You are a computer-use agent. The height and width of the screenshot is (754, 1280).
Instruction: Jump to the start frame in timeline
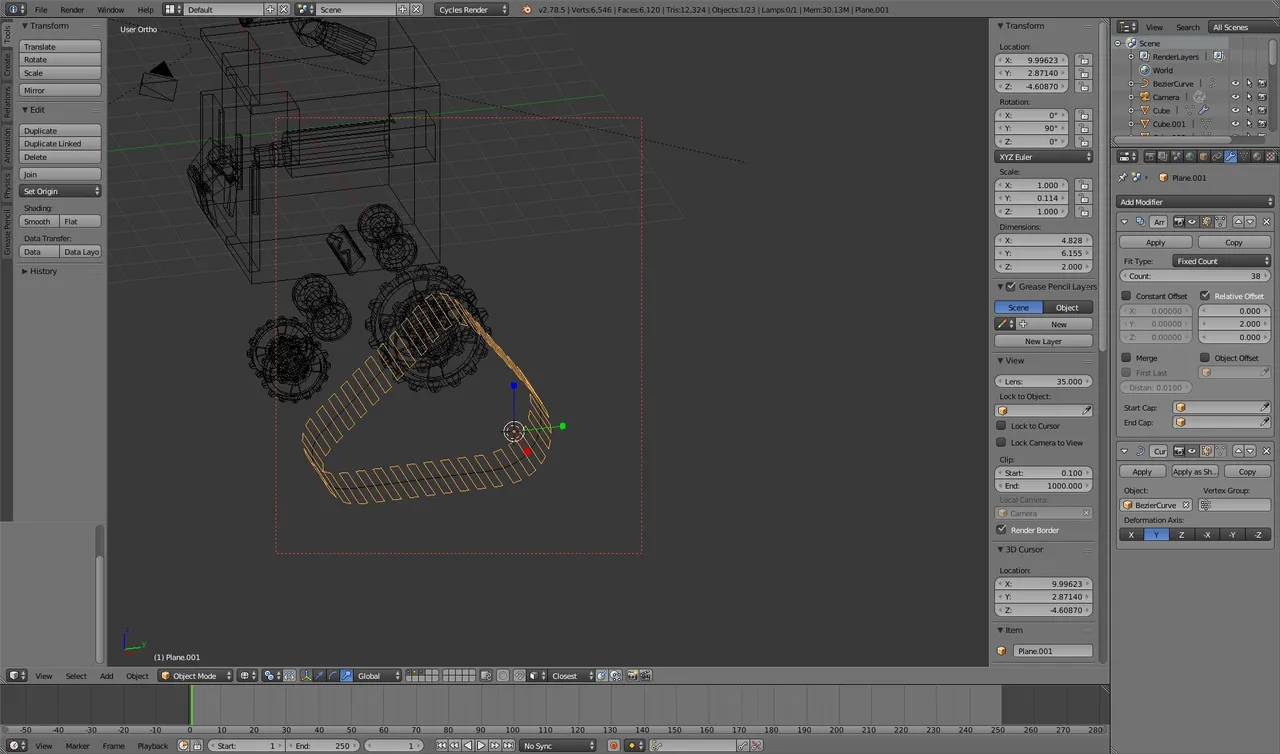(441, 746)
